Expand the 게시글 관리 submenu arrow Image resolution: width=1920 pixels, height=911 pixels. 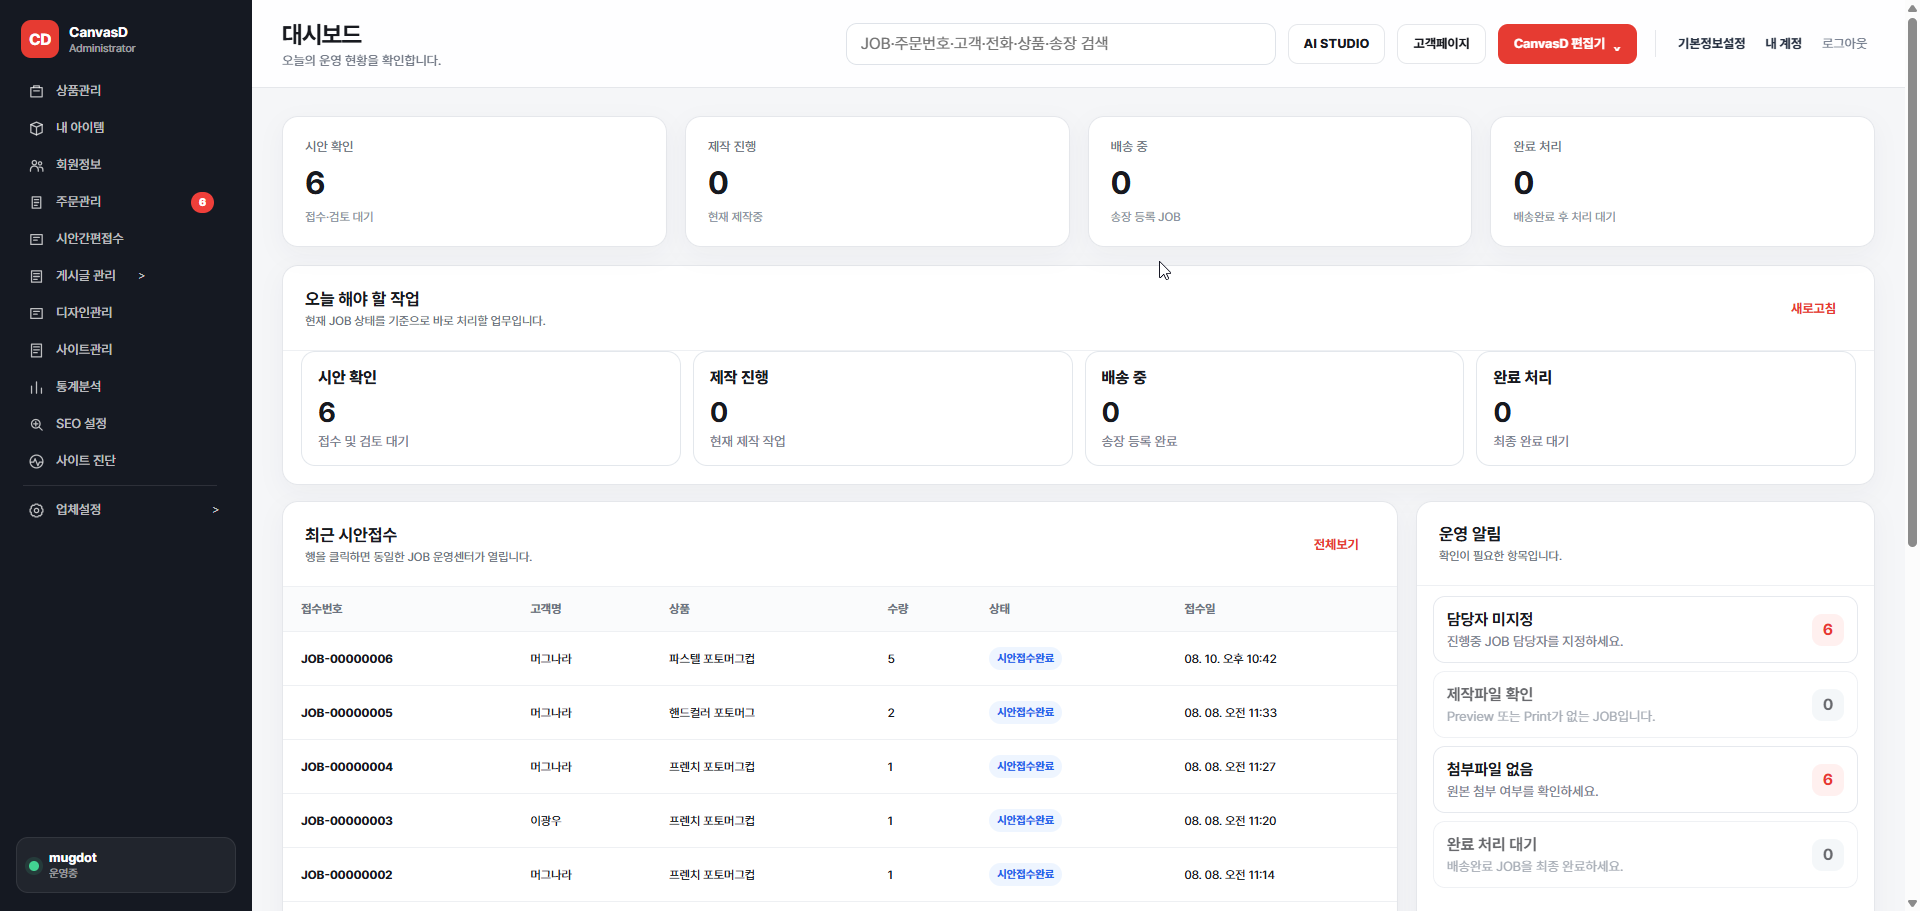[142, 276]
